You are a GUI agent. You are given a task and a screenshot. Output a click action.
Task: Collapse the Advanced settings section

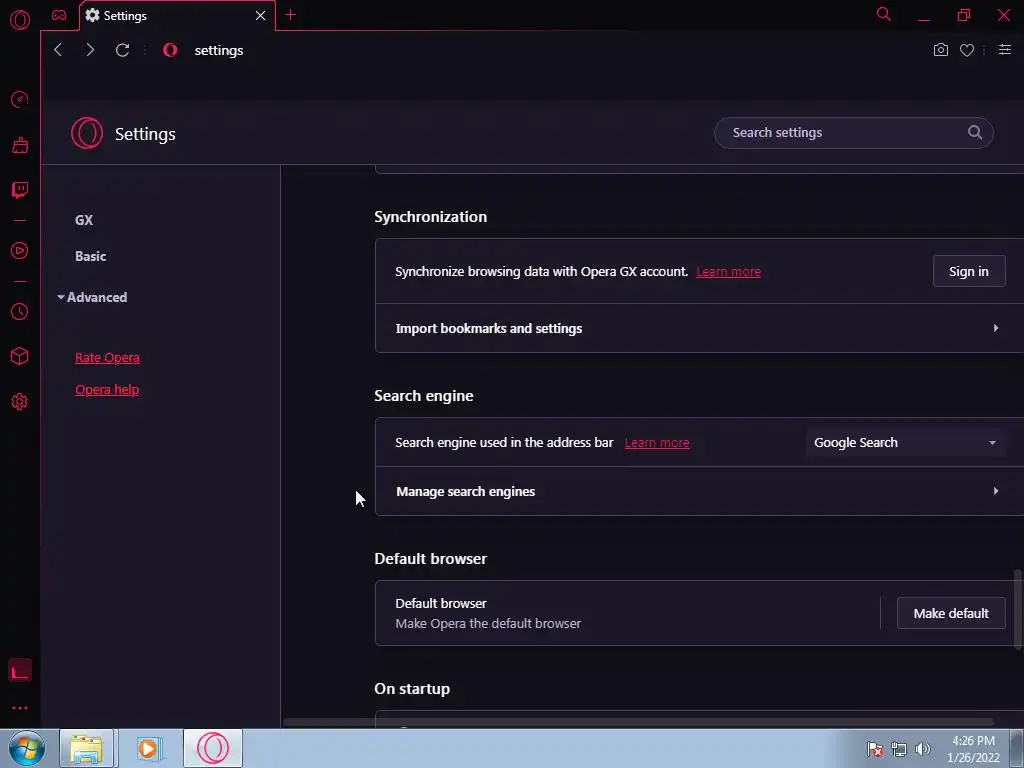92,297
